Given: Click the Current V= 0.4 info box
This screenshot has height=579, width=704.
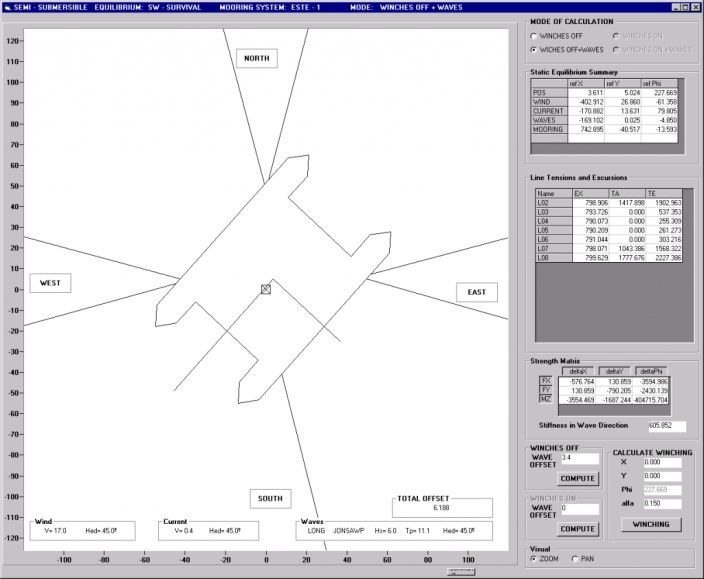Looking at the screenshot, I should pos(208,531).
